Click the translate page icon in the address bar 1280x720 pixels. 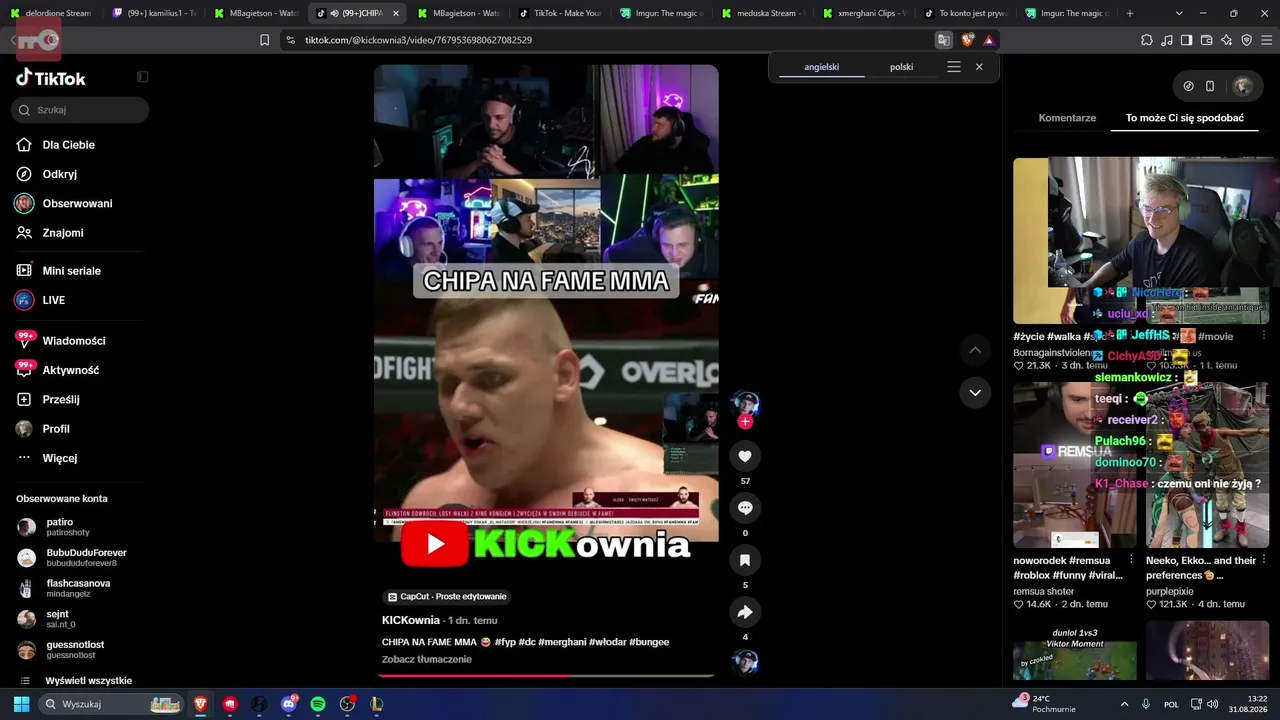pos(943,40)
